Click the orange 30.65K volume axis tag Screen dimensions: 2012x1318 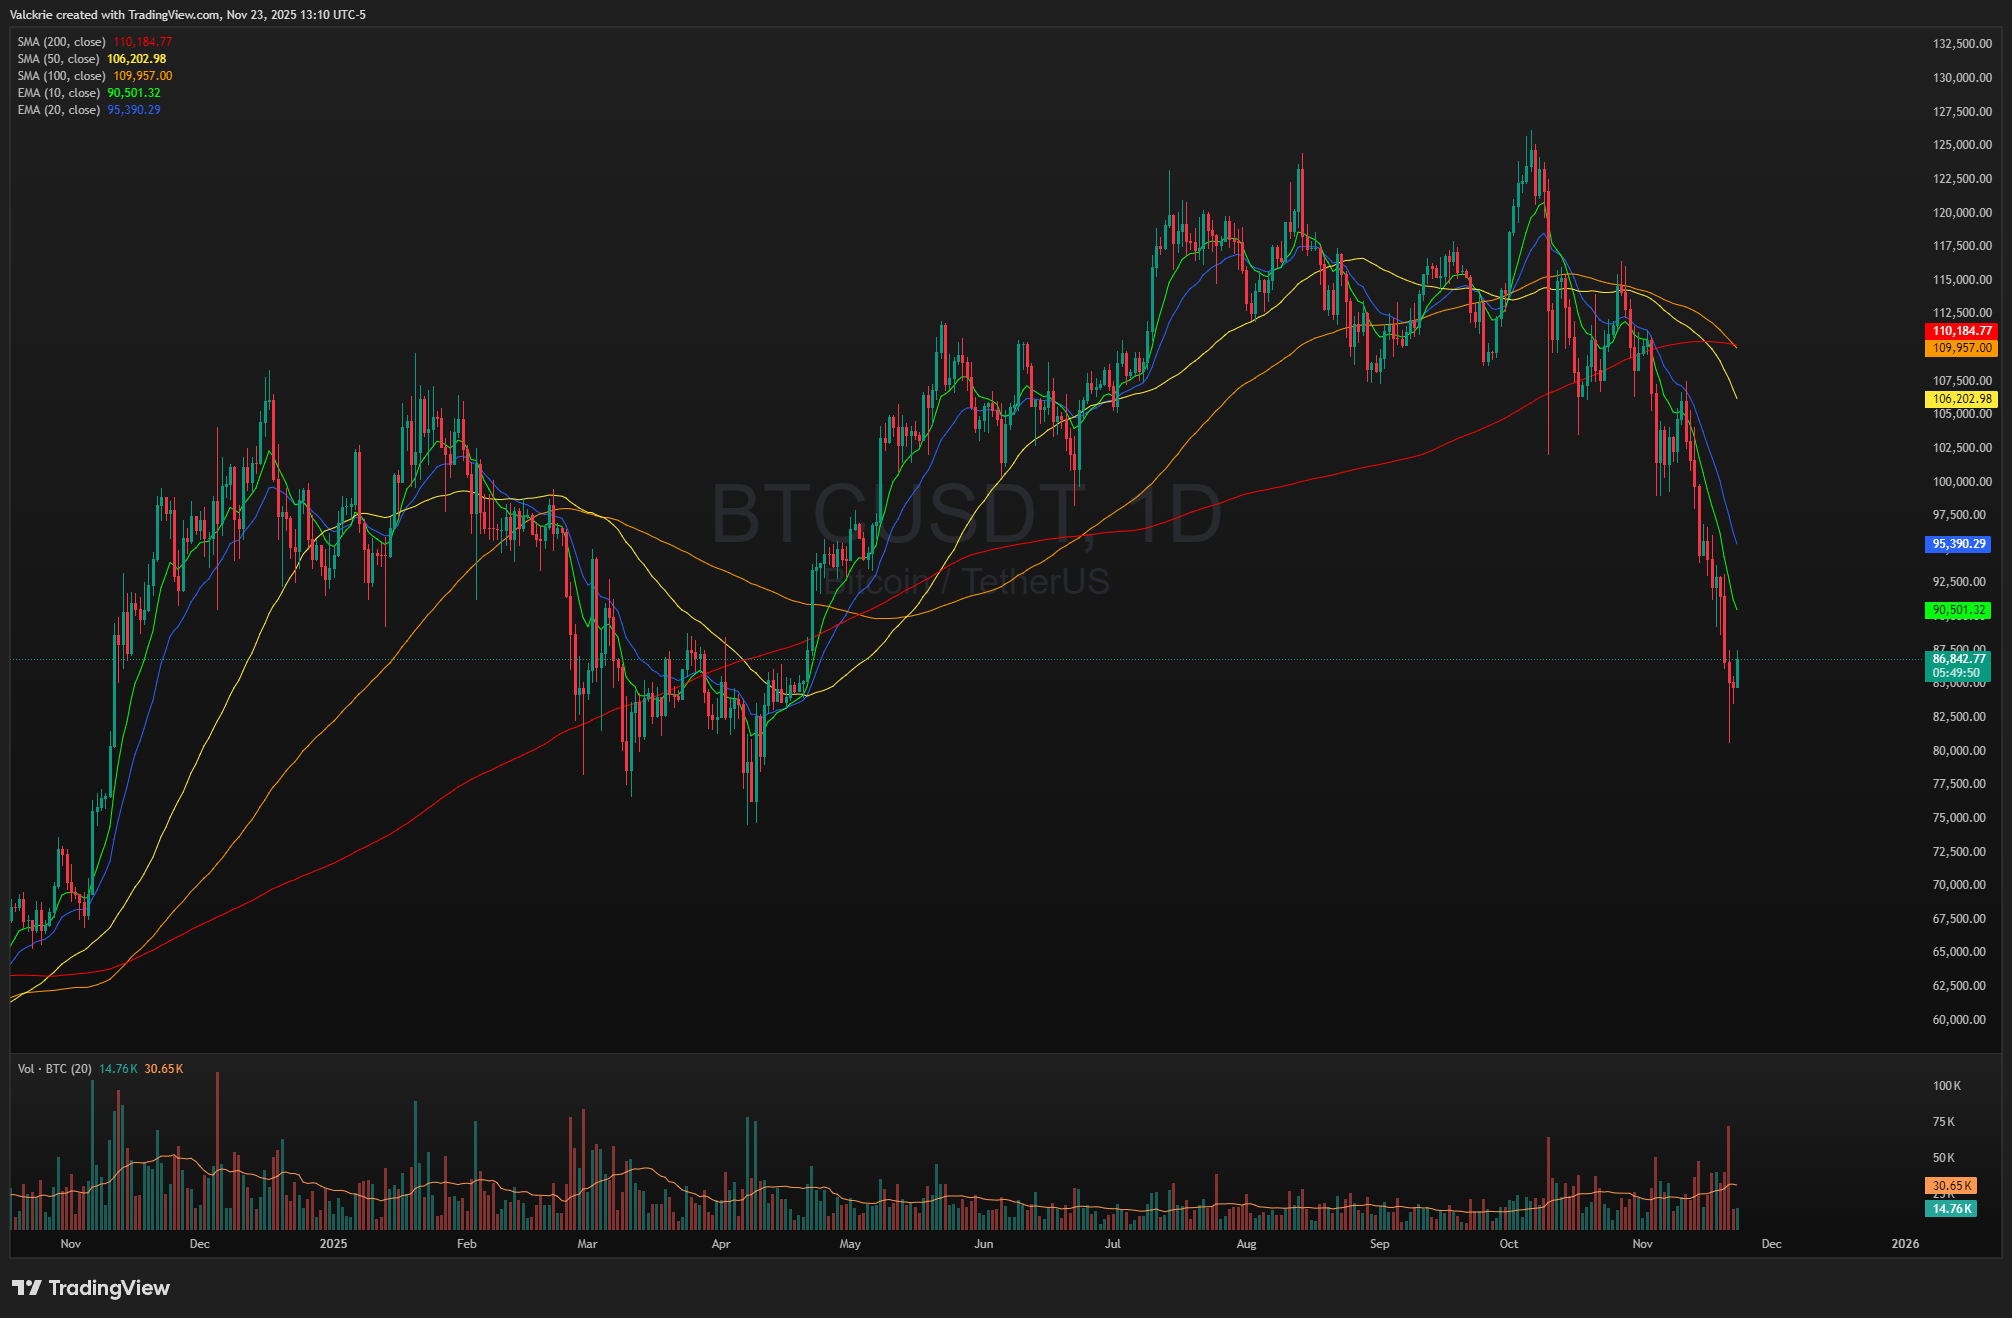tap(1951, 1186)
